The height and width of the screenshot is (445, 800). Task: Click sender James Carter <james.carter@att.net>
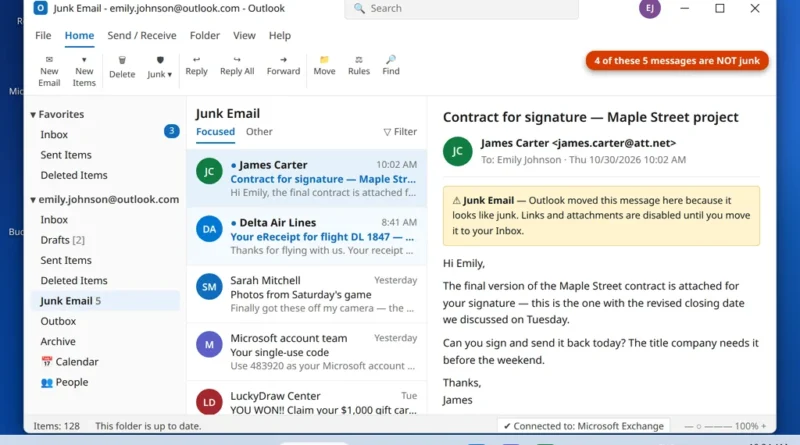(578, 143)
